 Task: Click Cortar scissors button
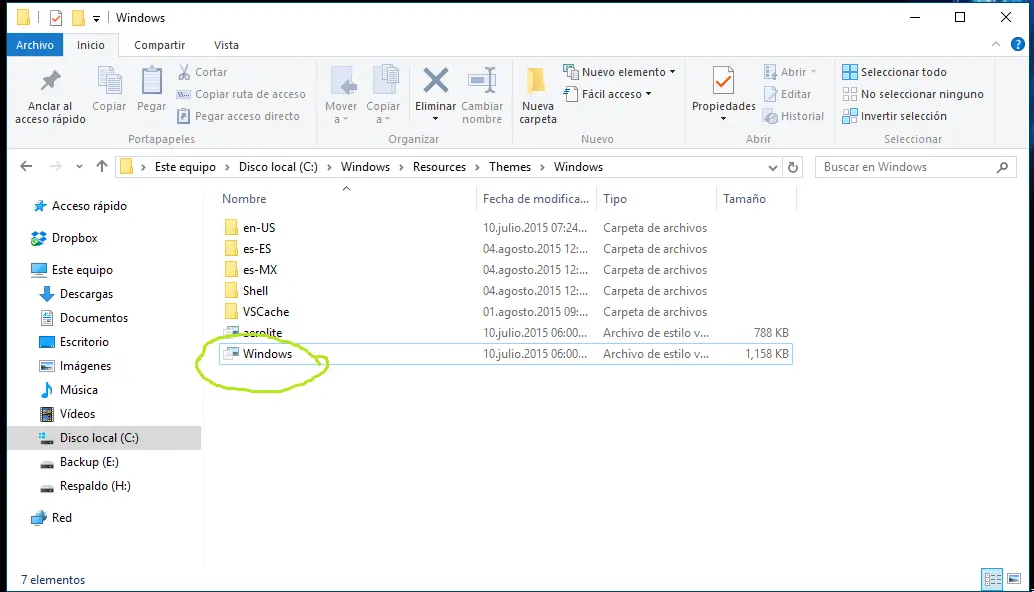[x=202, y=72]
